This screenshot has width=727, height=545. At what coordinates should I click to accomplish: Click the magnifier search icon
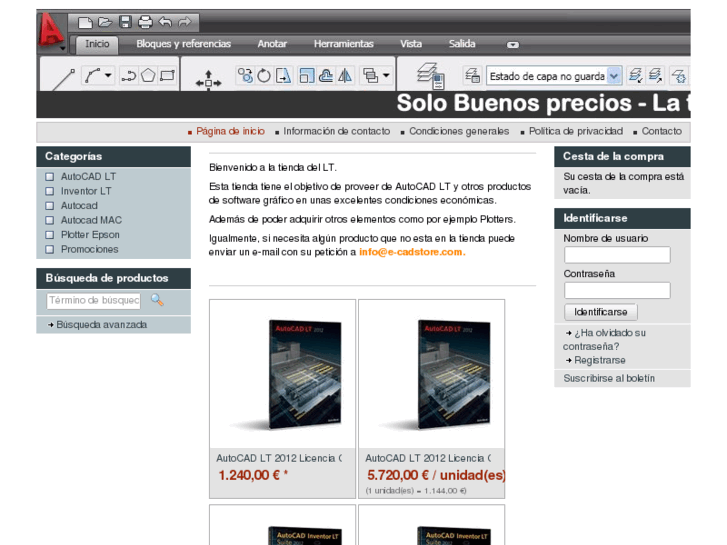point(157,300)
